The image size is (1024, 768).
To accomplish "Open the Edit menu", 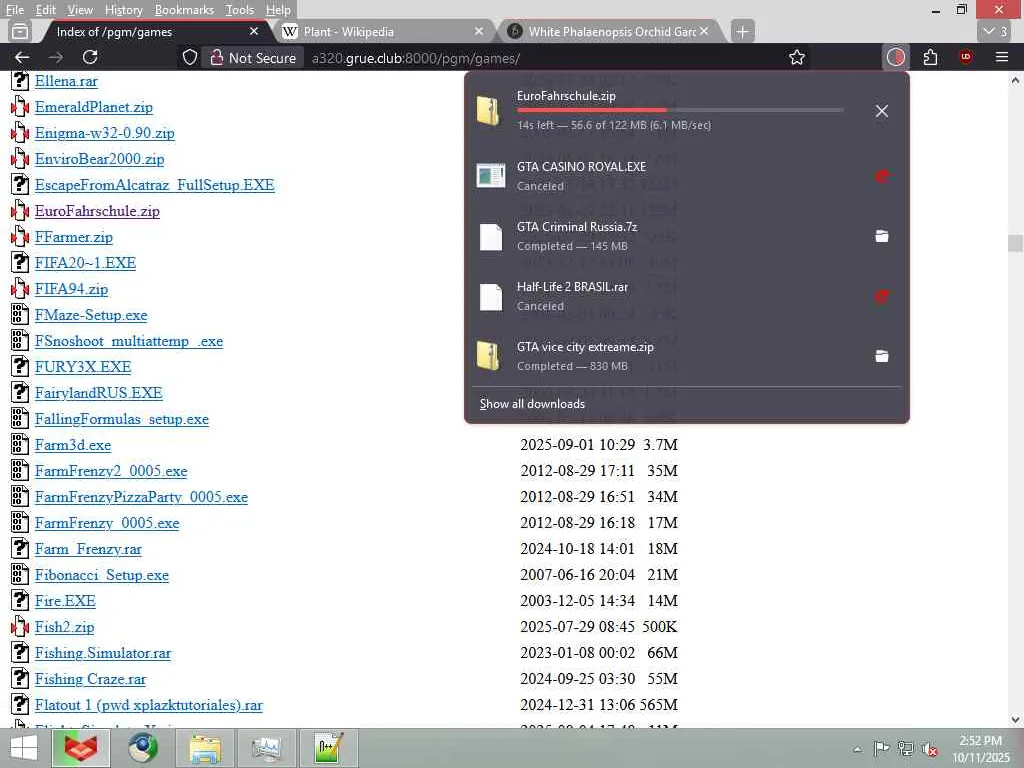I will (45, 10).
